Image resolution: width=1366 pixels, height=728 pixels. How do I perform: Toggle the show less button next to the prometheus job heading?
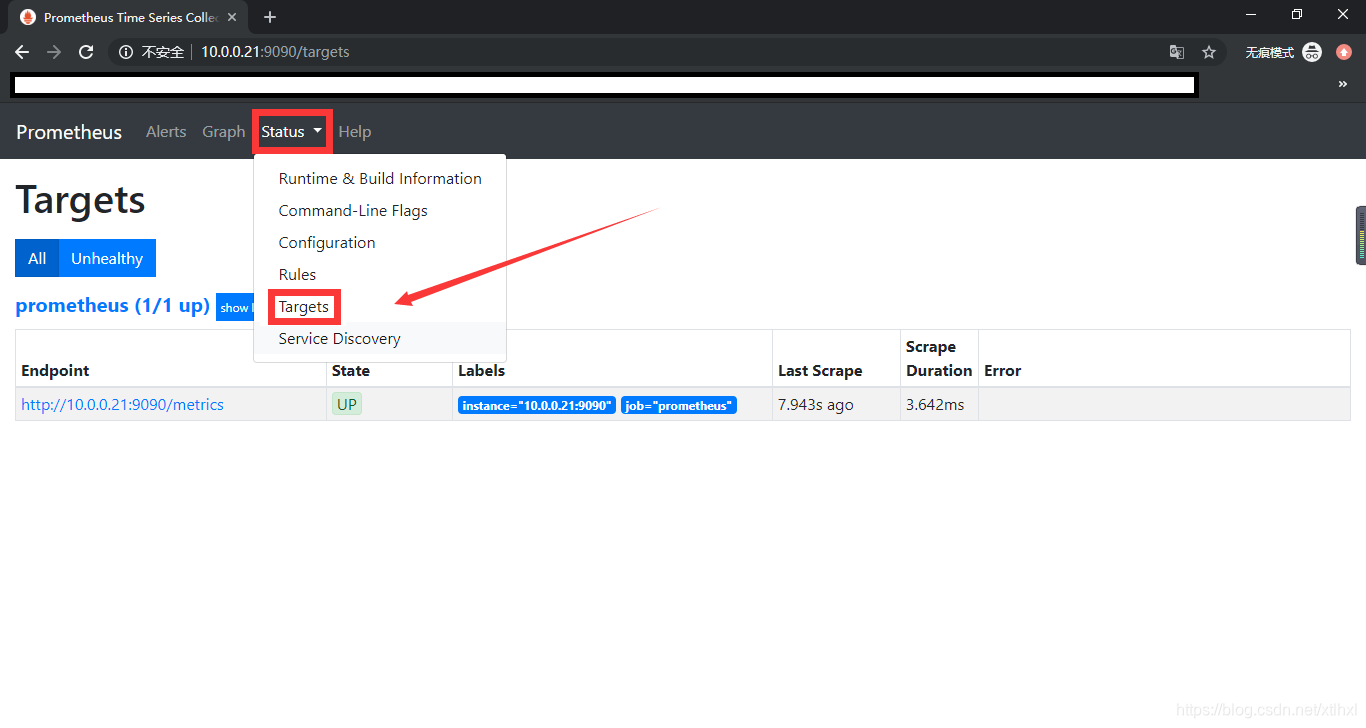tap(235, 307)
